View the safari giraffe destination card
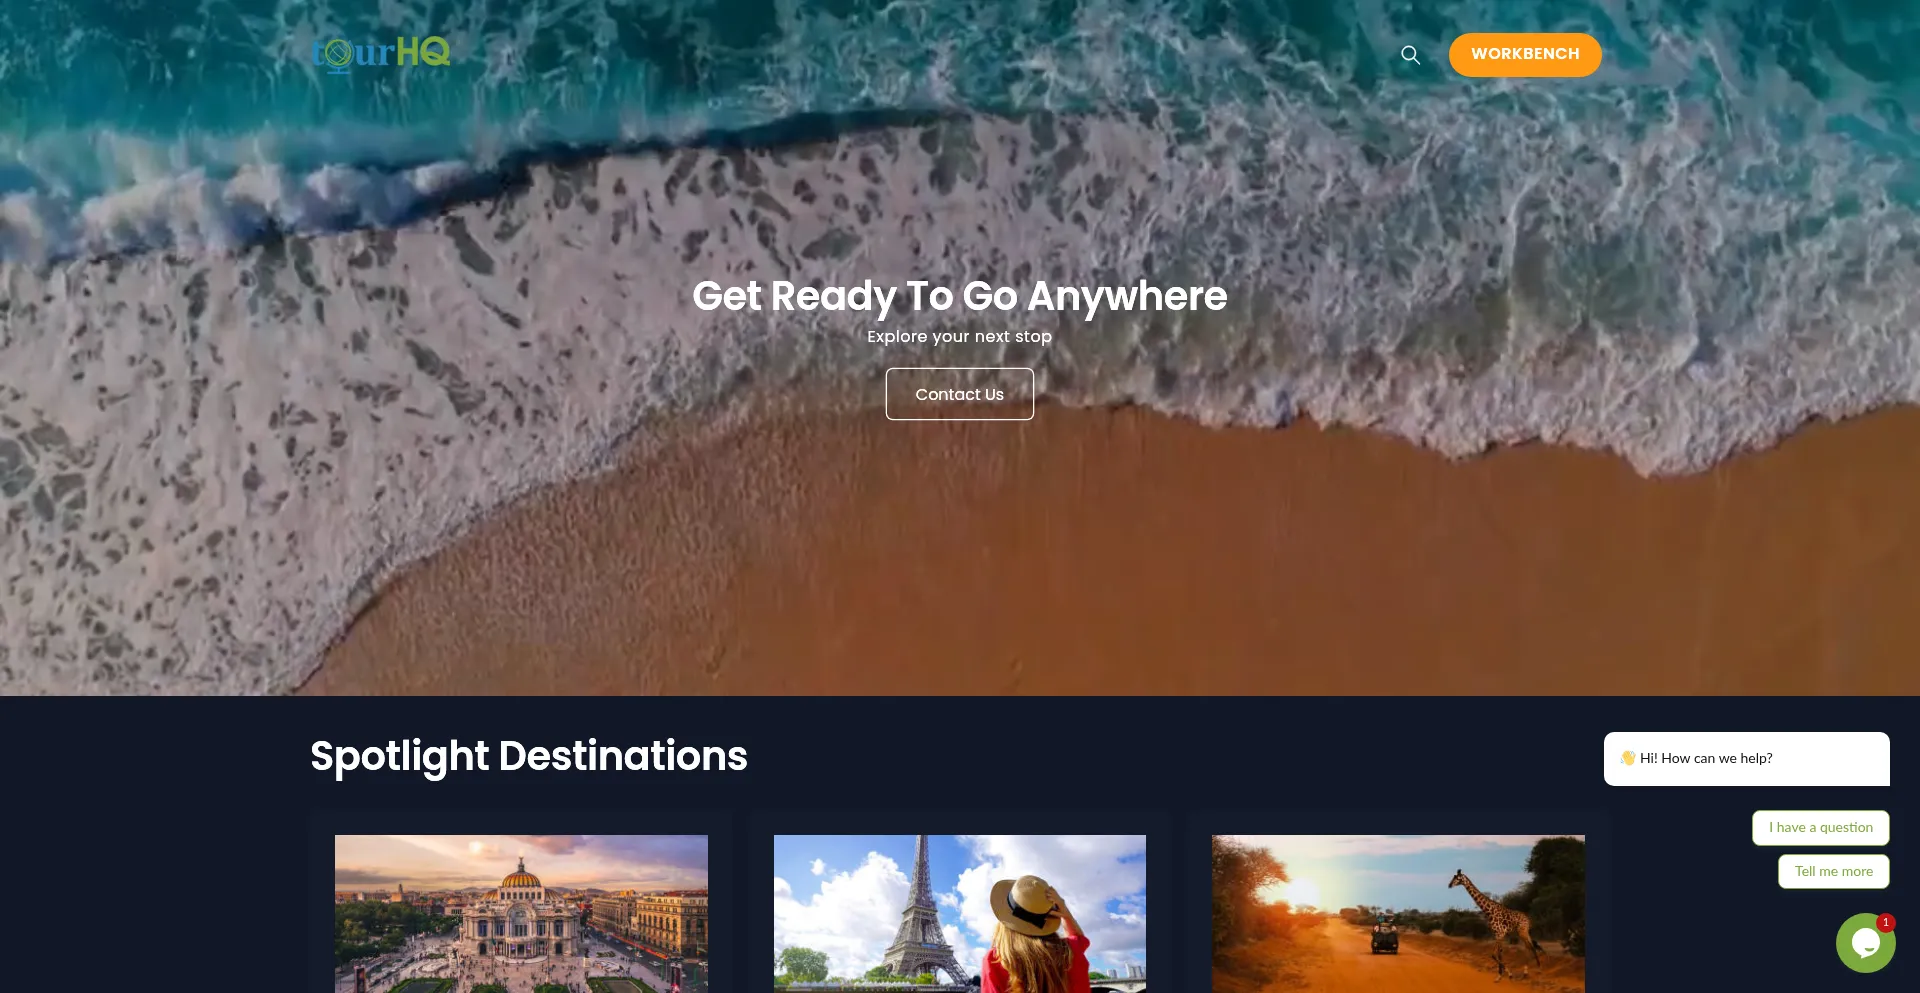The width and height of the screenshot is (1920, 993). tap(1397, 913)
